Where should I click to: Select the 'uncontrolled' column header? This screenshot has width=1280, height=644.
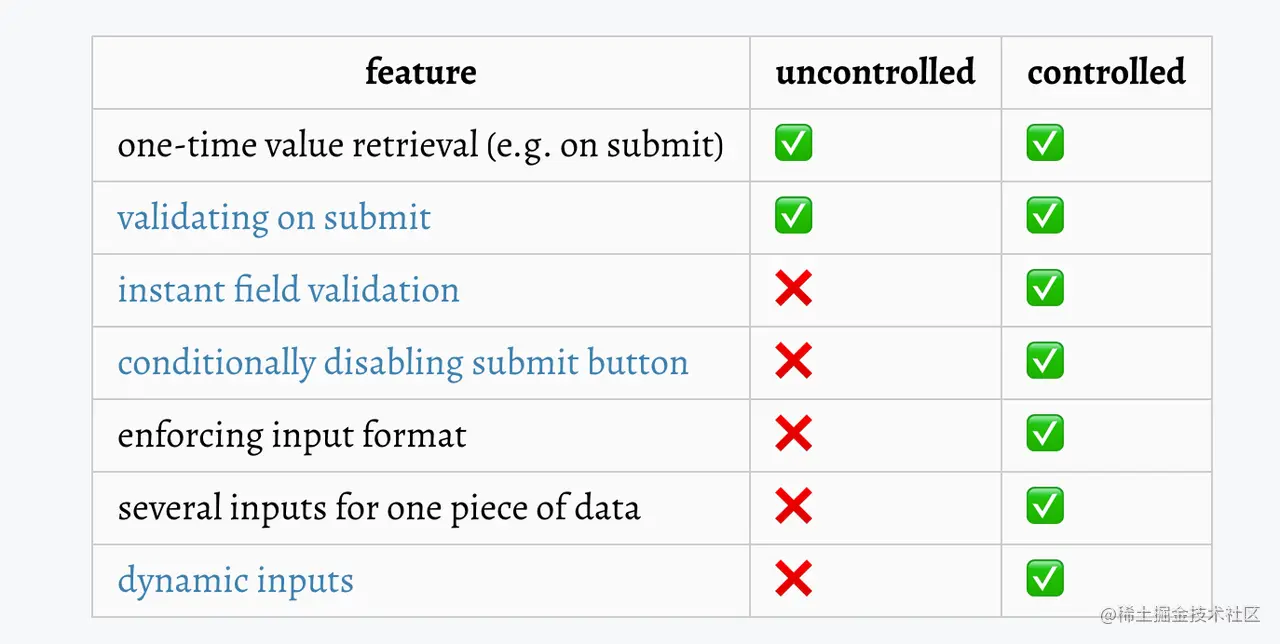pos(875,72)
